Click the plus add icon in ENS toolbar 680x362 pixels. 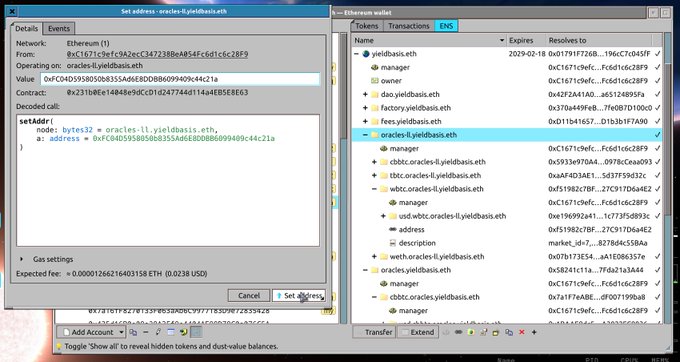[x=534, y=332]
